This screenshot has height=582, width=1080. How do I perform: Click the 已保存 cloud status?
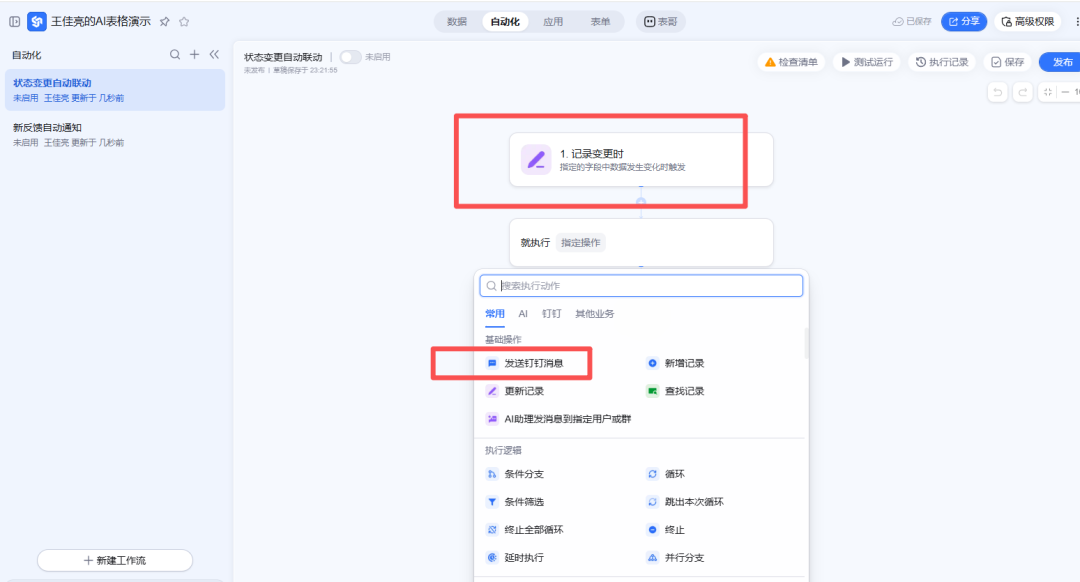click(911, 21)
